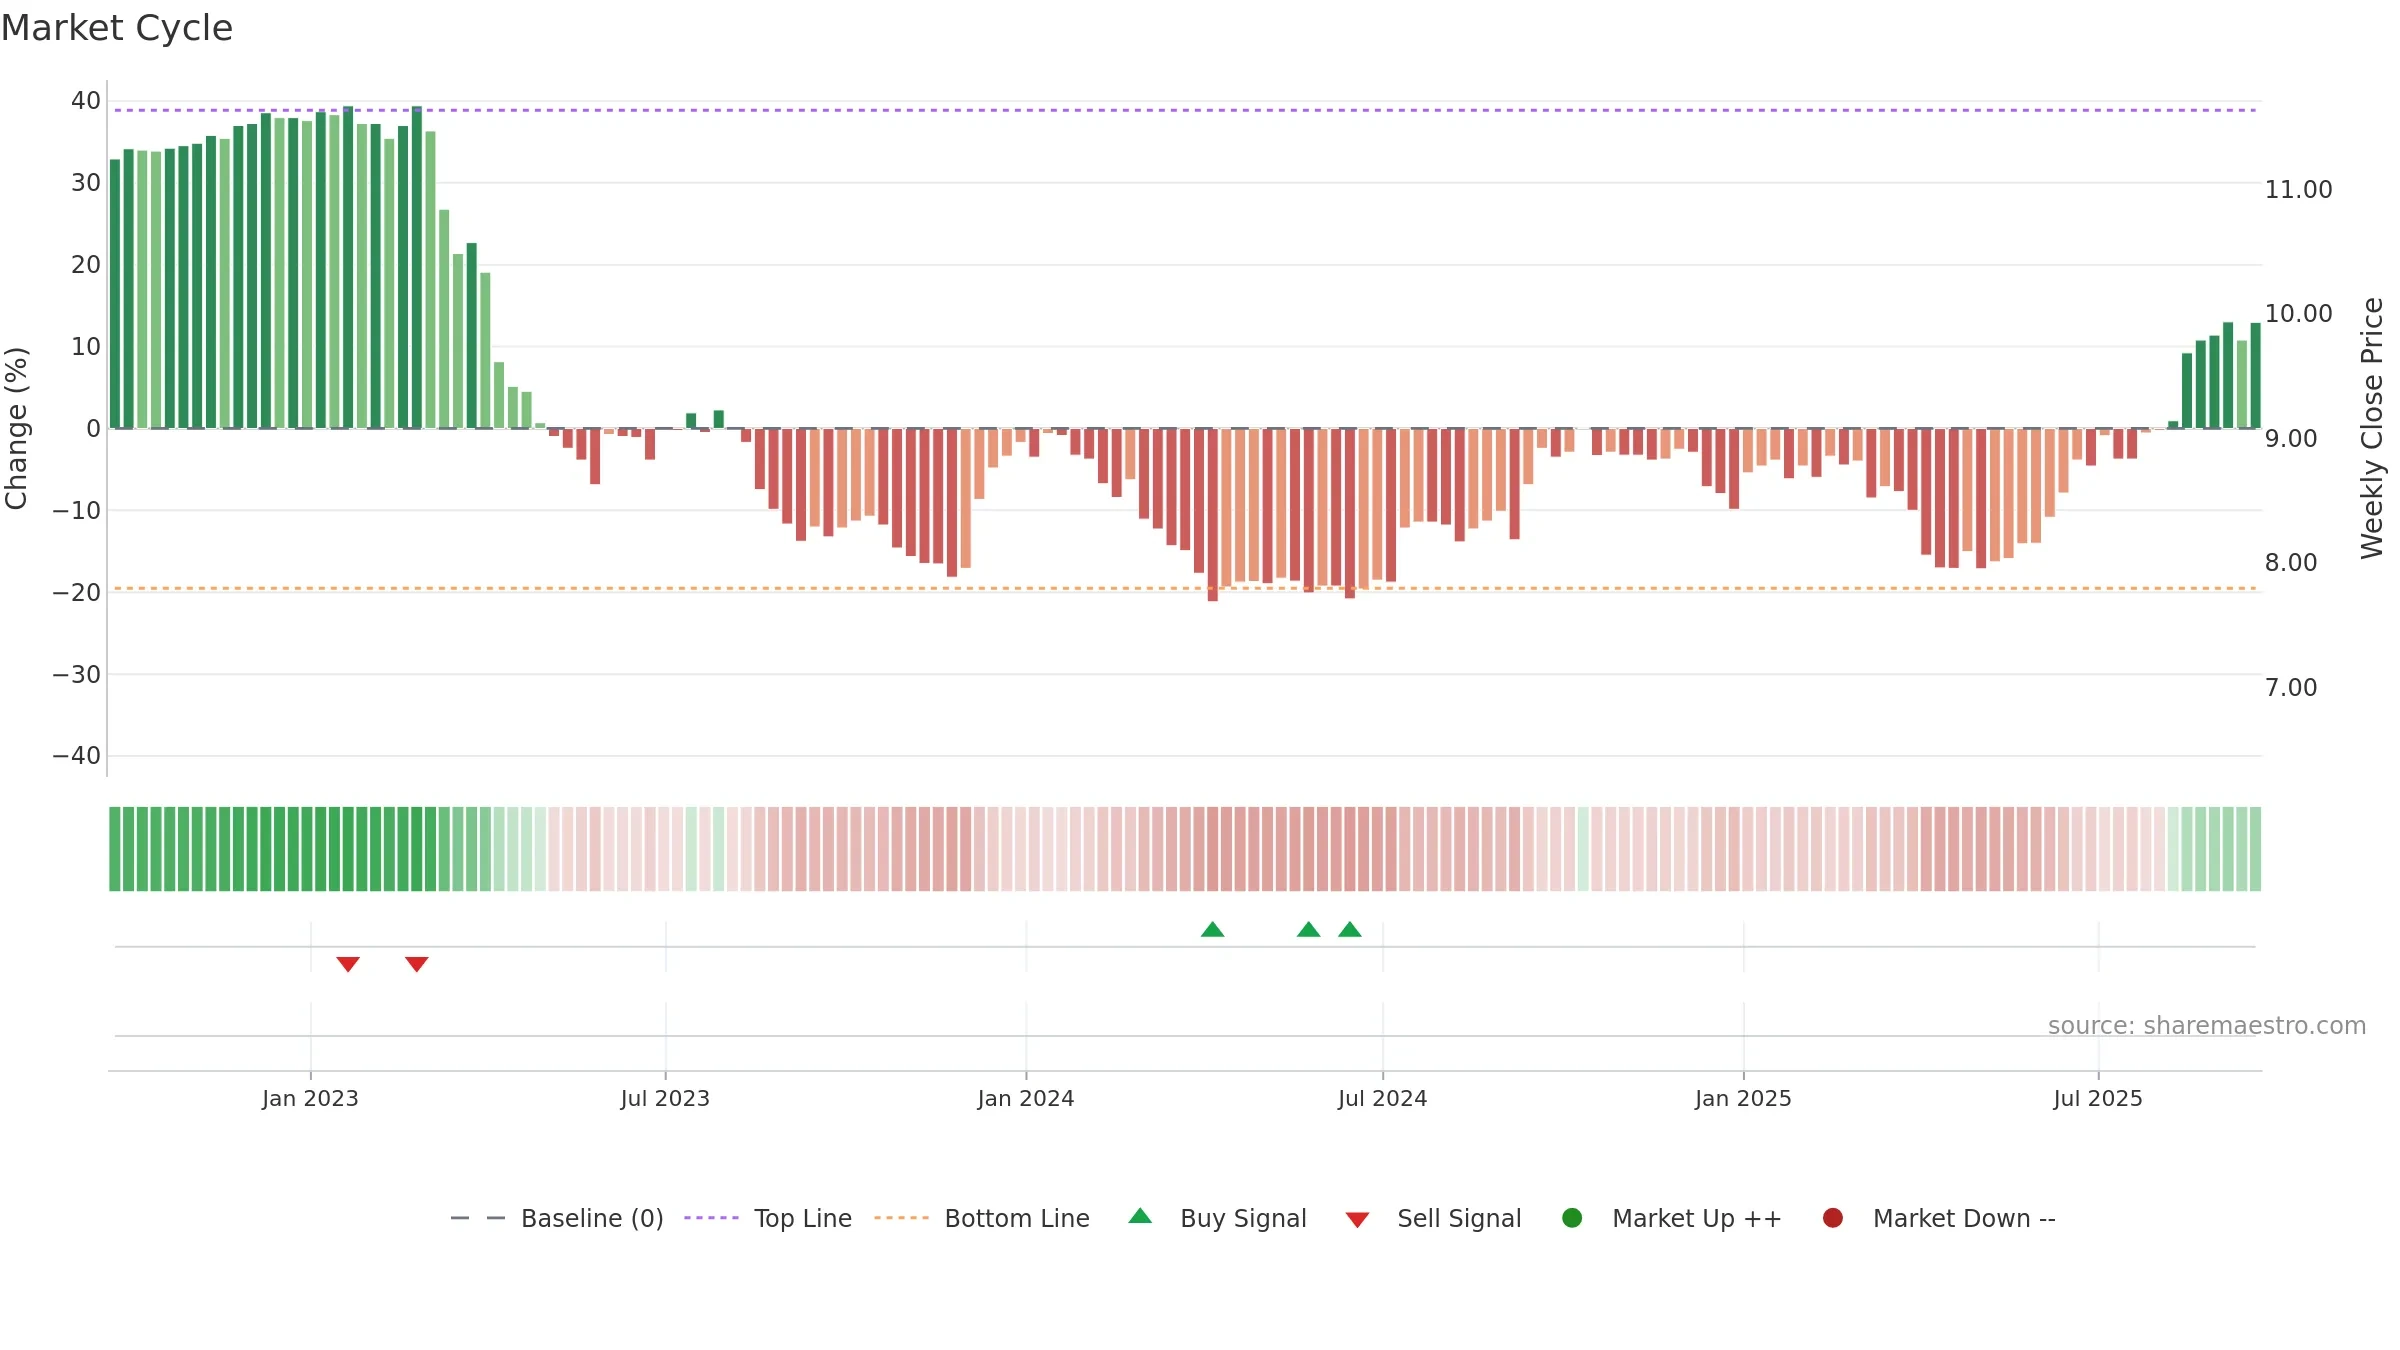Click the −20 tick on the Change axis
Screen dimensions: 2400x1350
(77, 592)
